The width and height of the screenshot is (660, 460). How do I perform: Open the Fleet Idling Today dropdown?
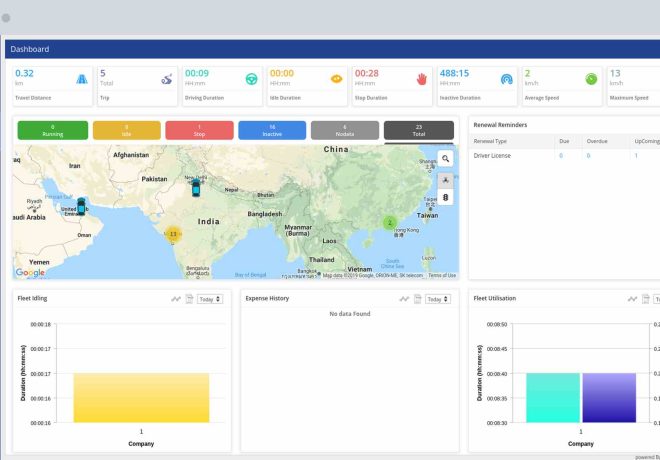[209, 299]
